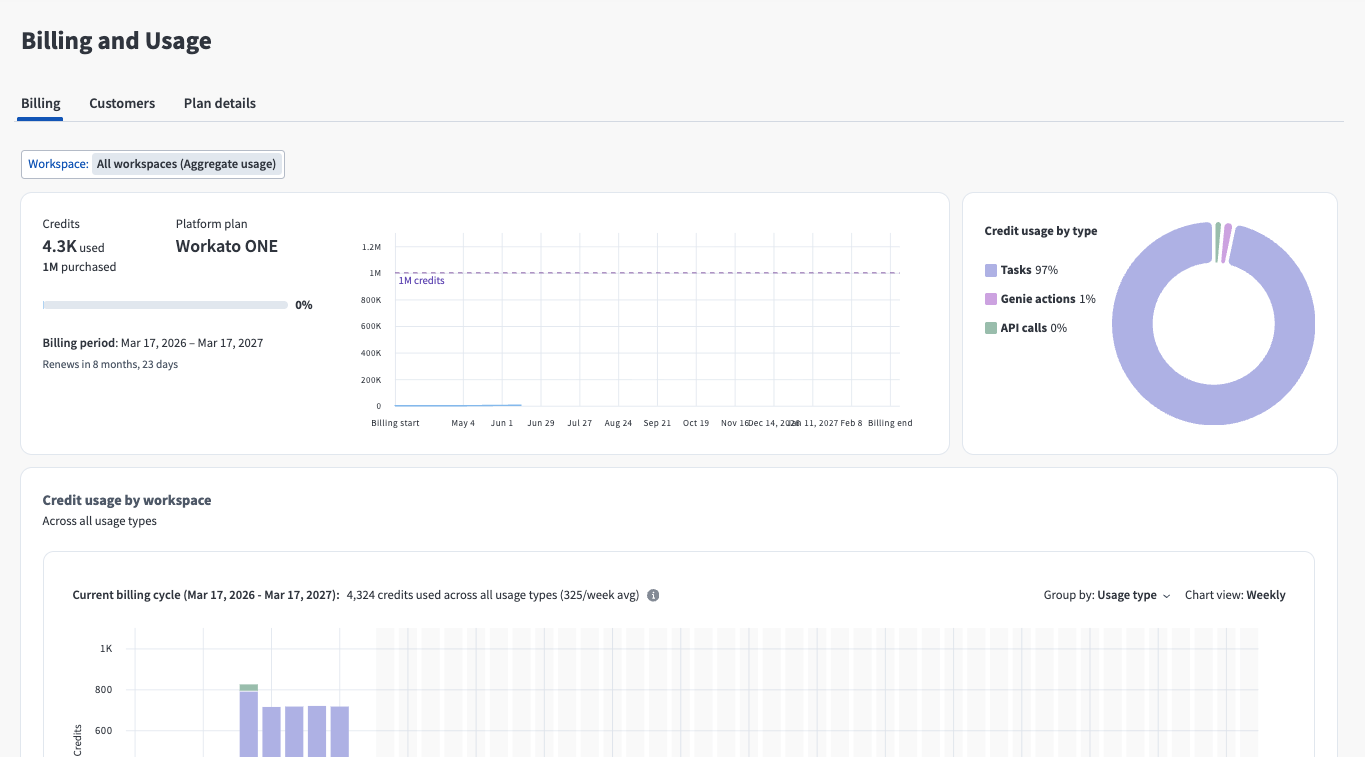Image resolution: width=1365 pixels, height=757 pixels.
Task: Change the Chart view Weekly setting
Action: point(1235,595)
